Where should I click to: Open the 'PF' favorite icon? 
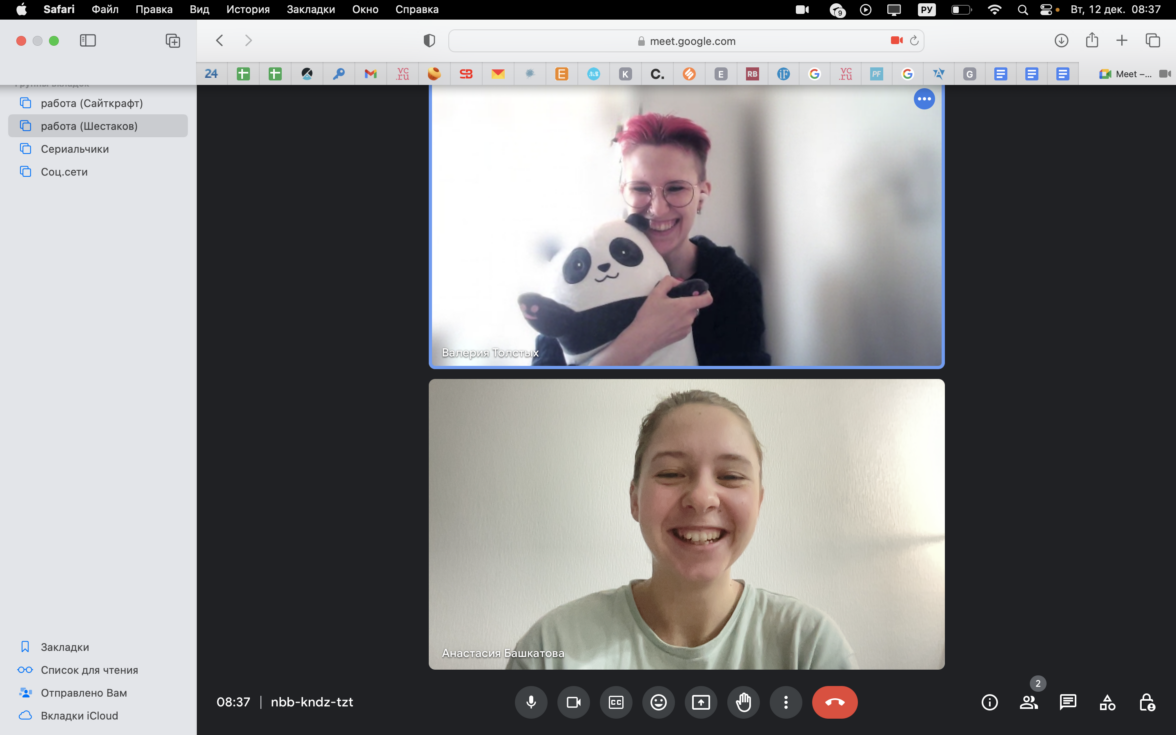[876, 74]
